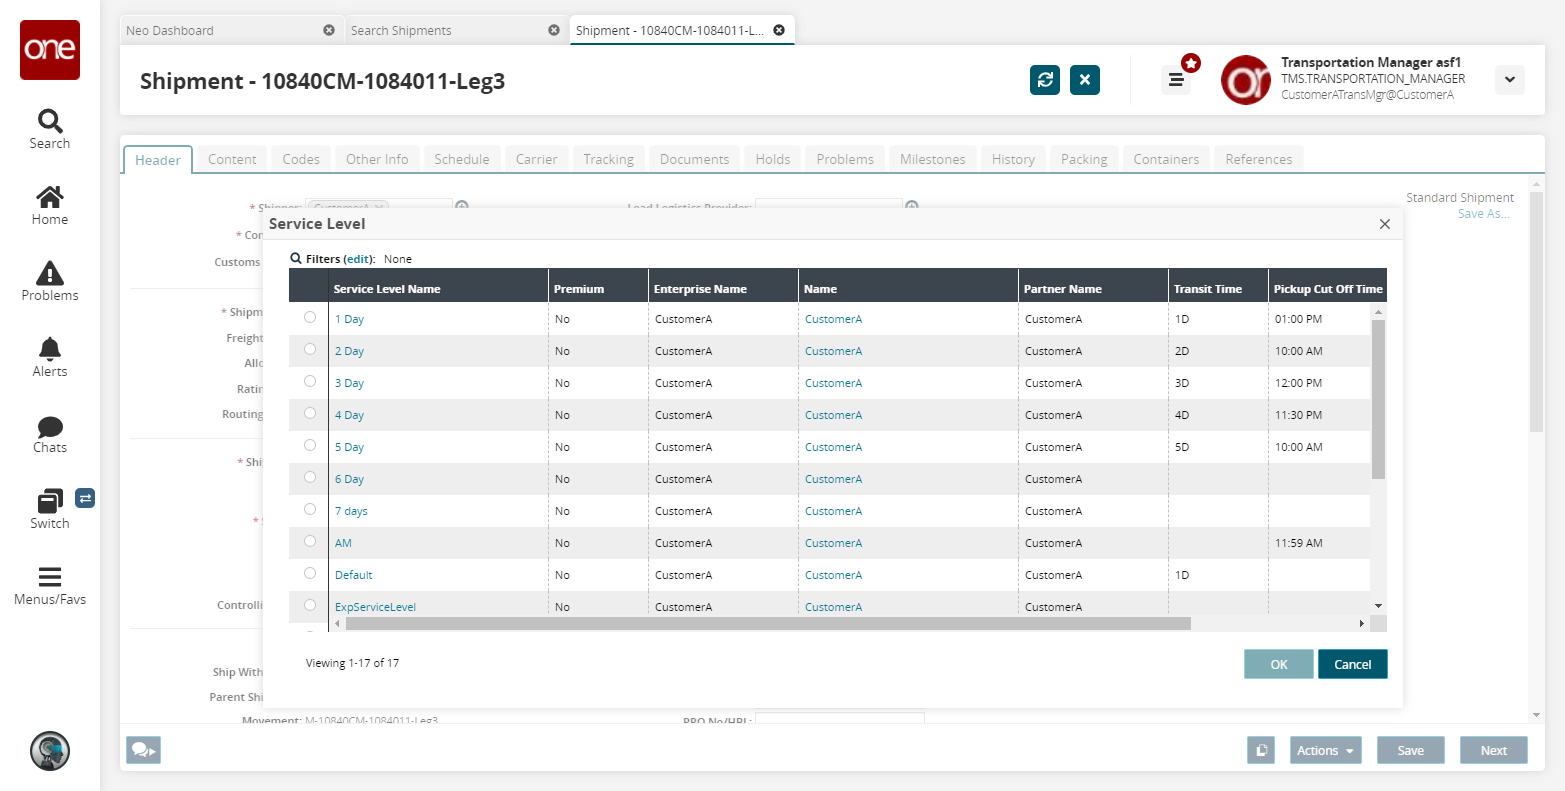Select the 3 Day radio button
The width and height of the screenshot is (1565, 791).
click(310, 381)
